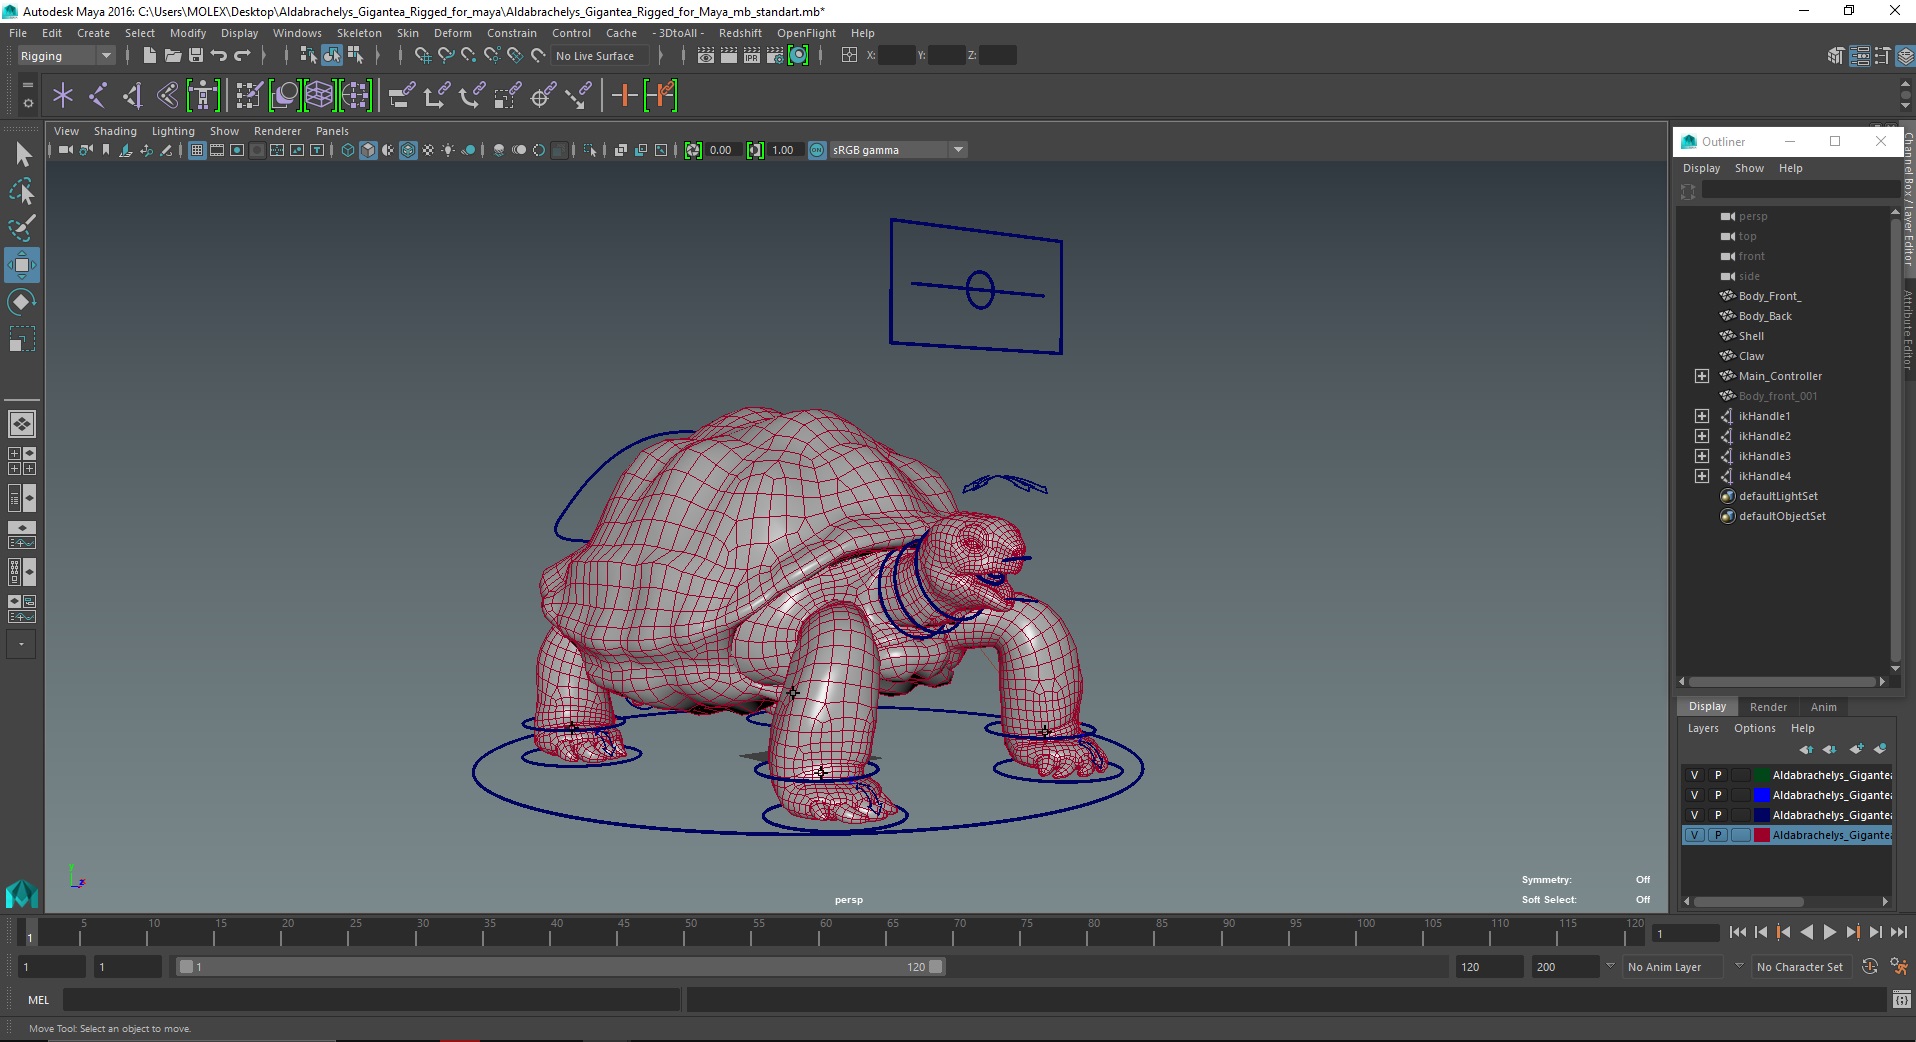Open the No Character Set dropdown
The image size is (1916, 1042).
pyautogui.click(x=1800, y=967)
